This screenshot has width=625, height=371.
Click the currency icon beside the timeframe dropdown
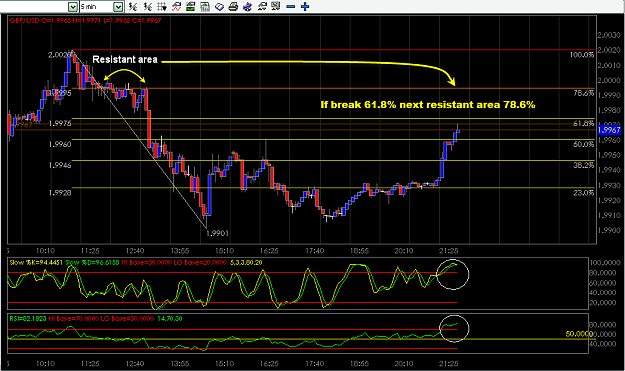(x=134, y=6)
